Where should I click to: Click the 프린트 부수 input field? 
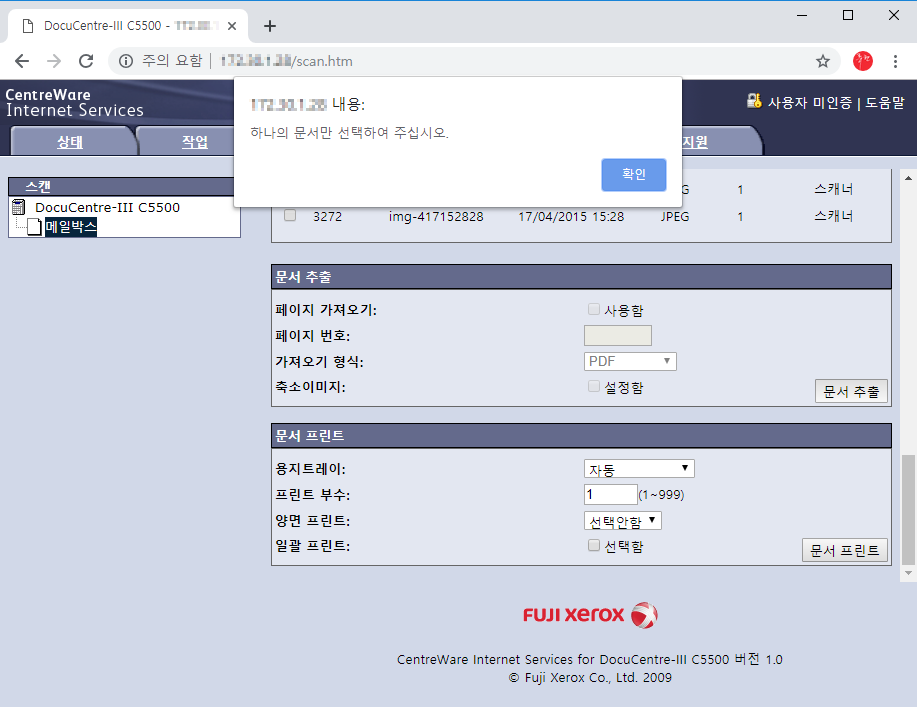pyautogui.click(x=611, y=494)
